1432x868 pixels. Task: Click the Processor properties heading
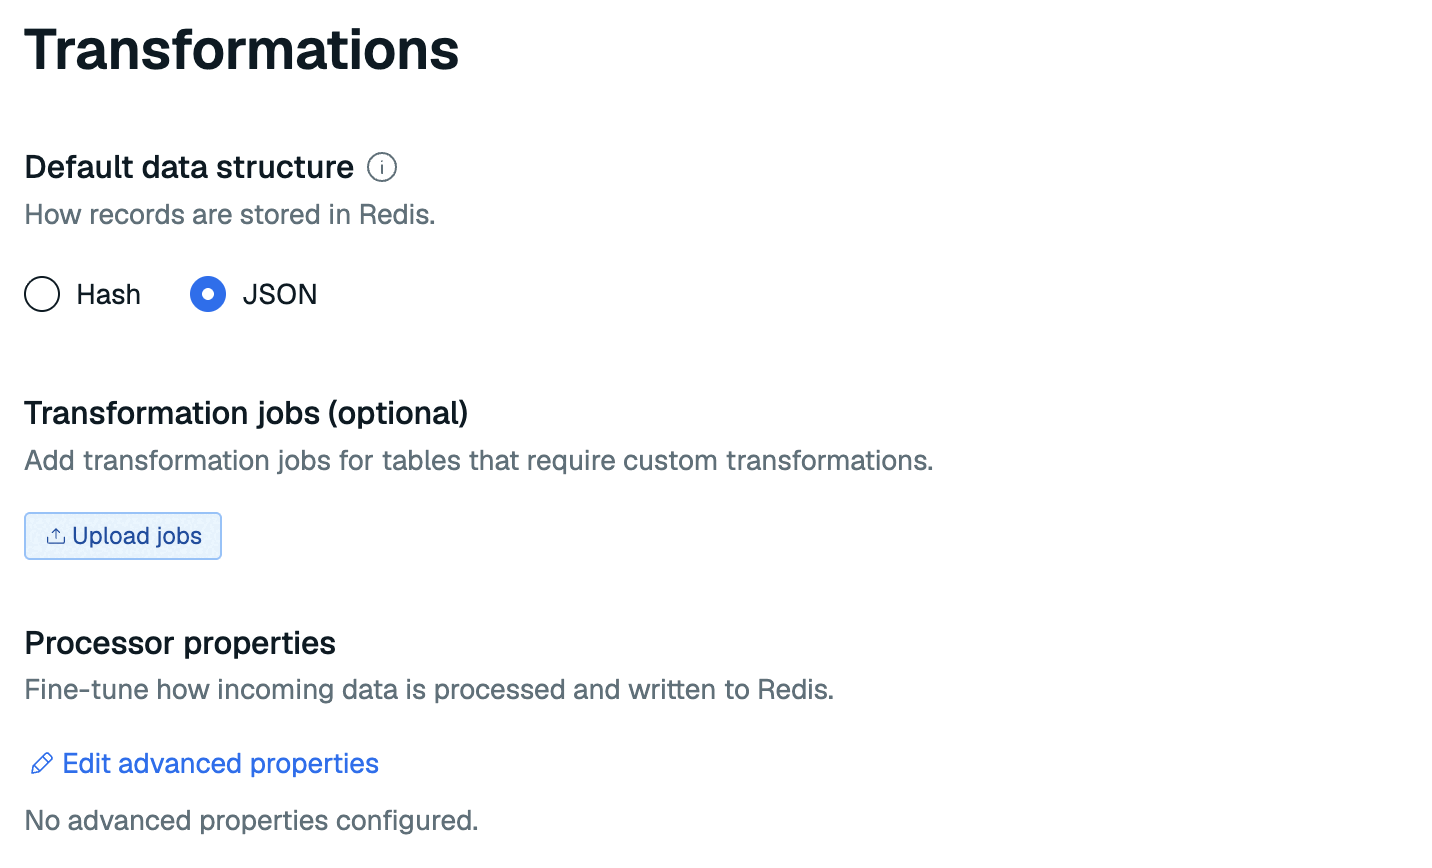180,643
